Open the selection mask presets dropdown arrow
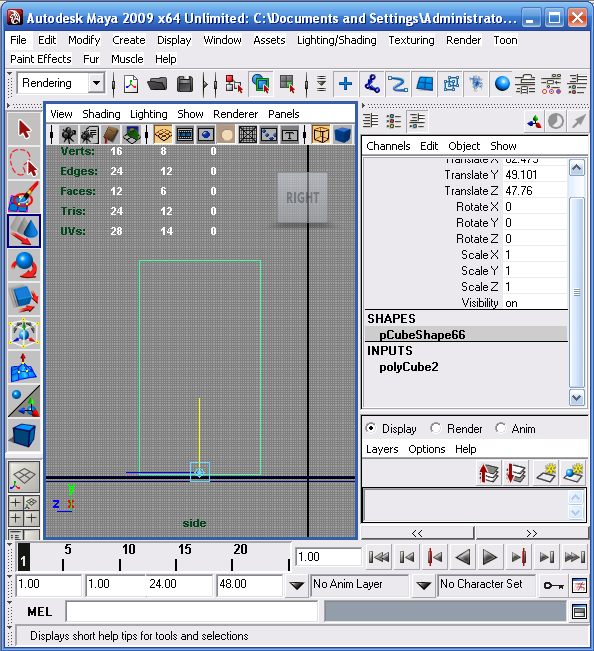 point(321,84)
